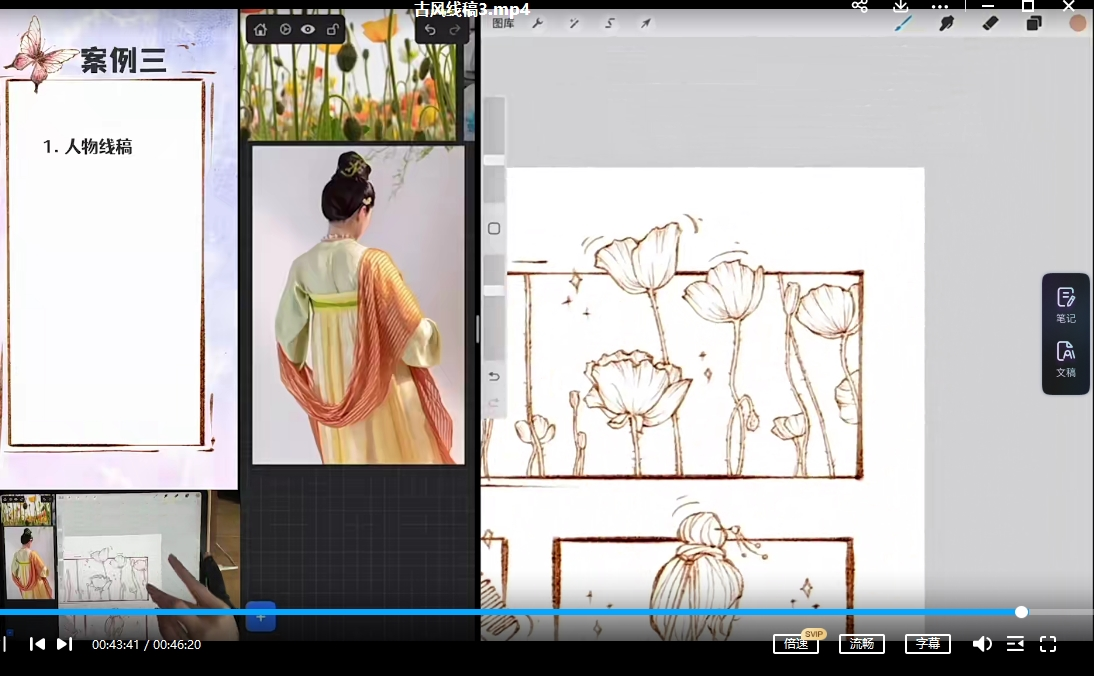Open the 流畅 video quality menu
1094x676 pixels.
click(861, 644)
